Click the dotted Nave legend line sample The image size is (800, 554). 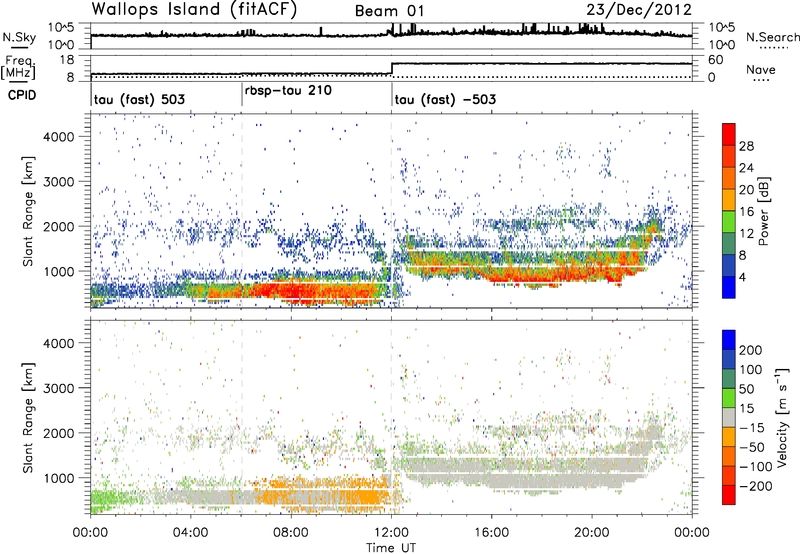761,80
